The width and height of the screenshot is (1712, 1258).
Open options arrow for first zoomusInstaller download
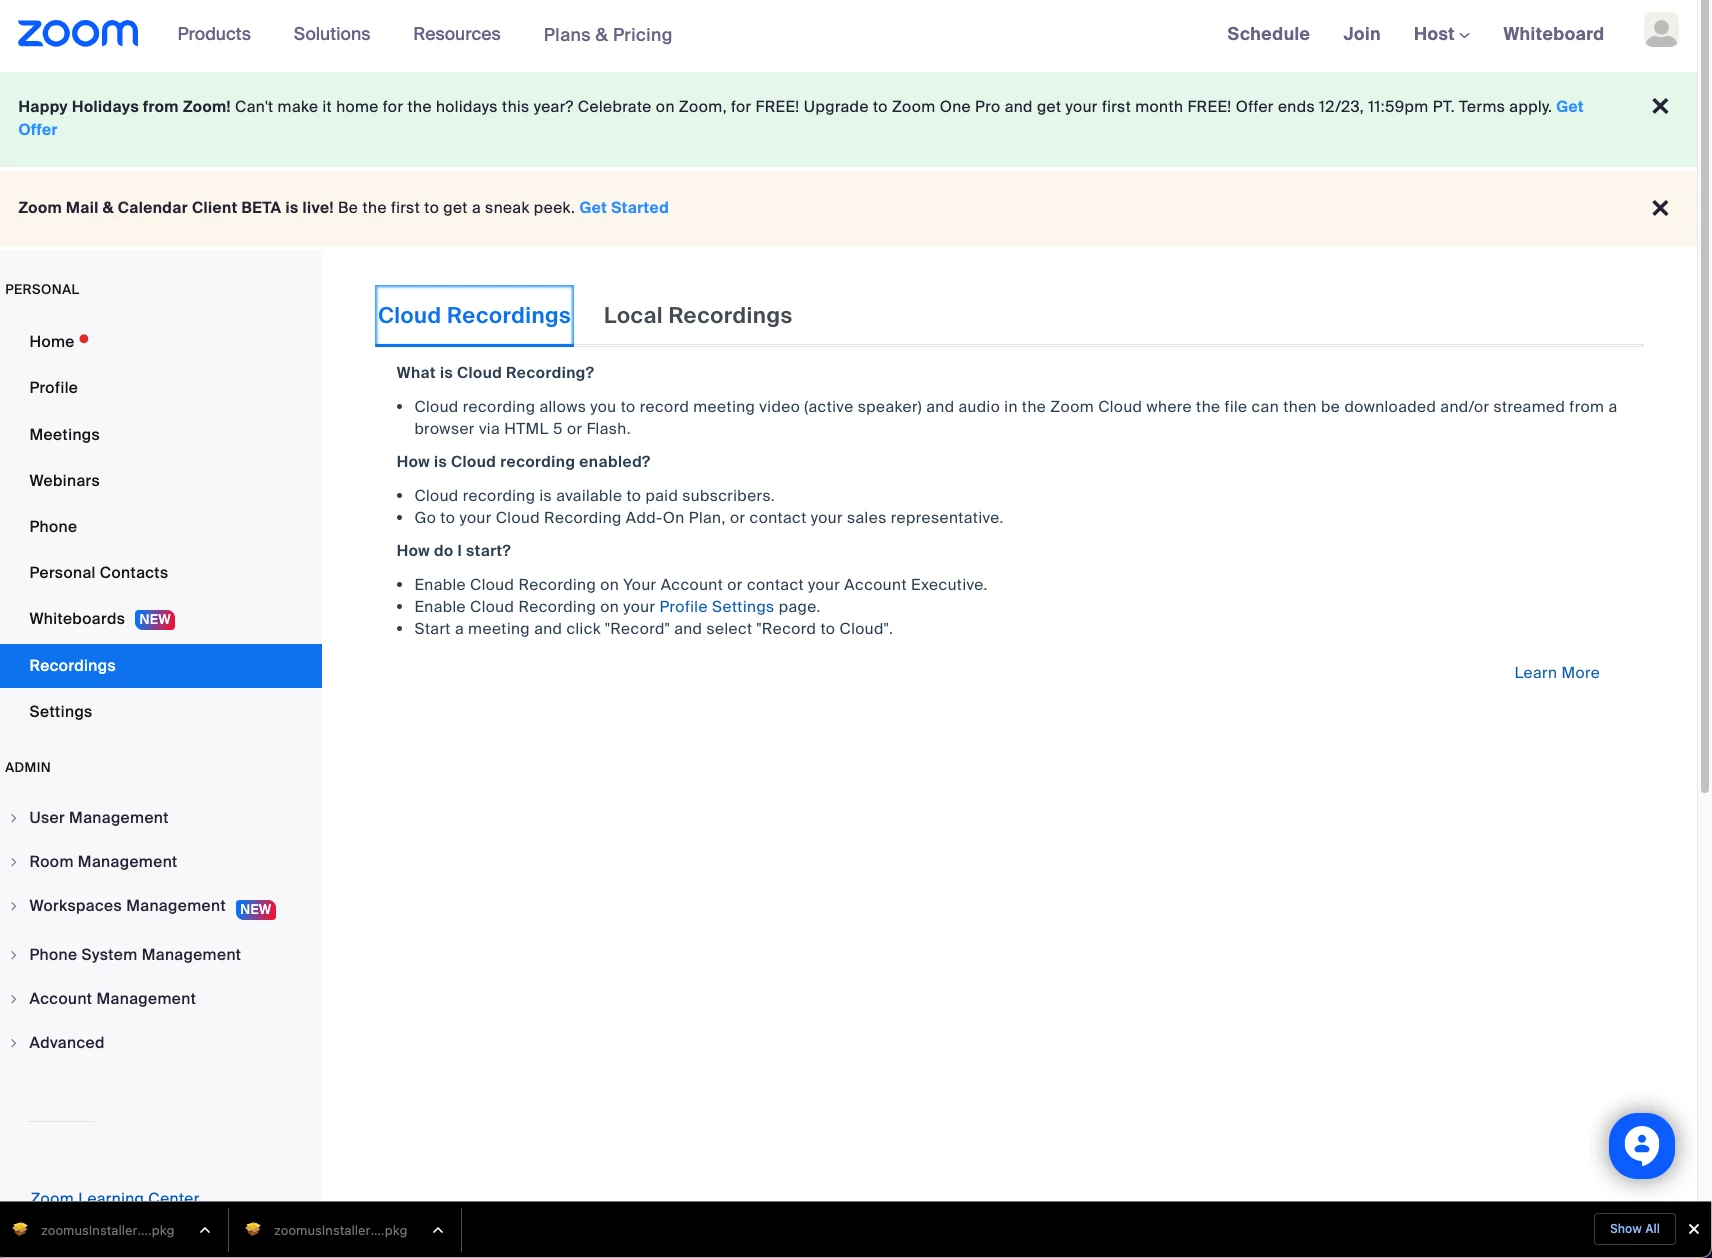coord(205,1230)
